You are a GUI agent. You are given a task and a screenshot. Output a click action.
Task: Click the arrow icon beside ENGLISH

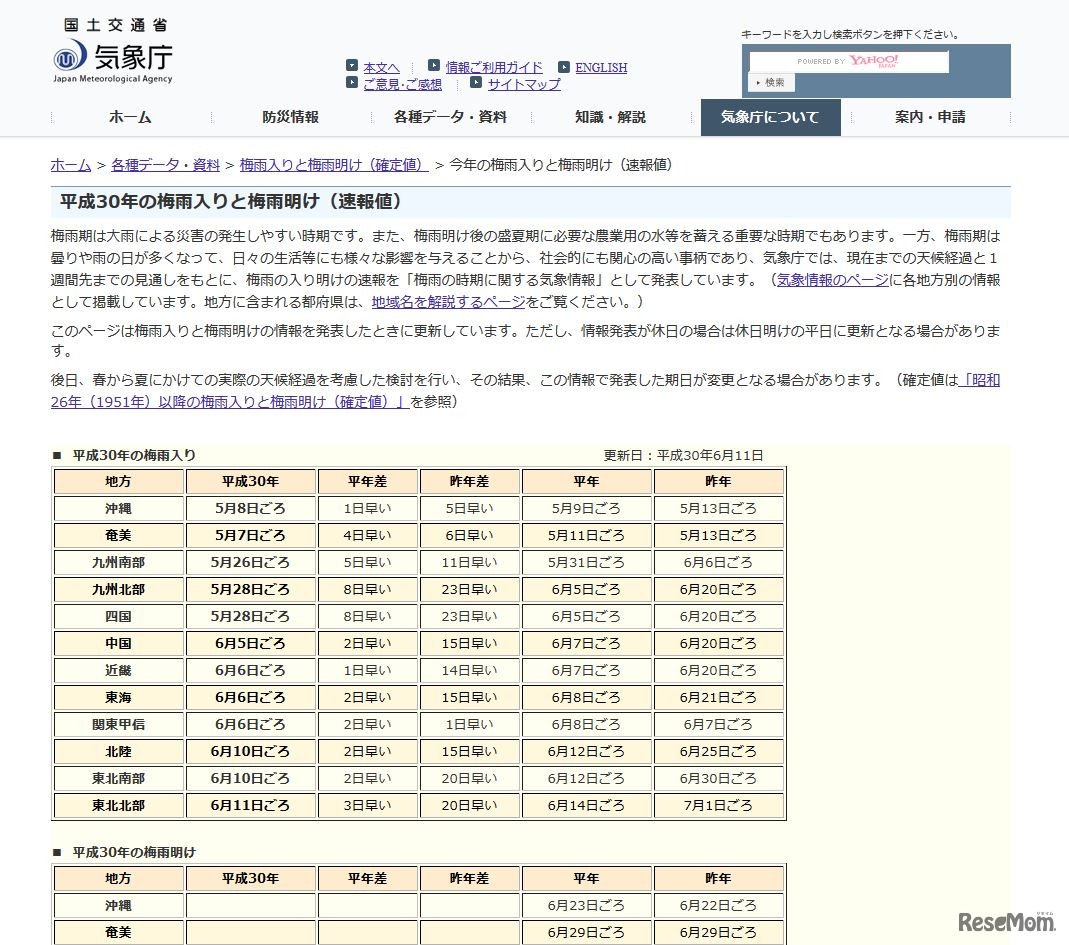click(562, 66)
